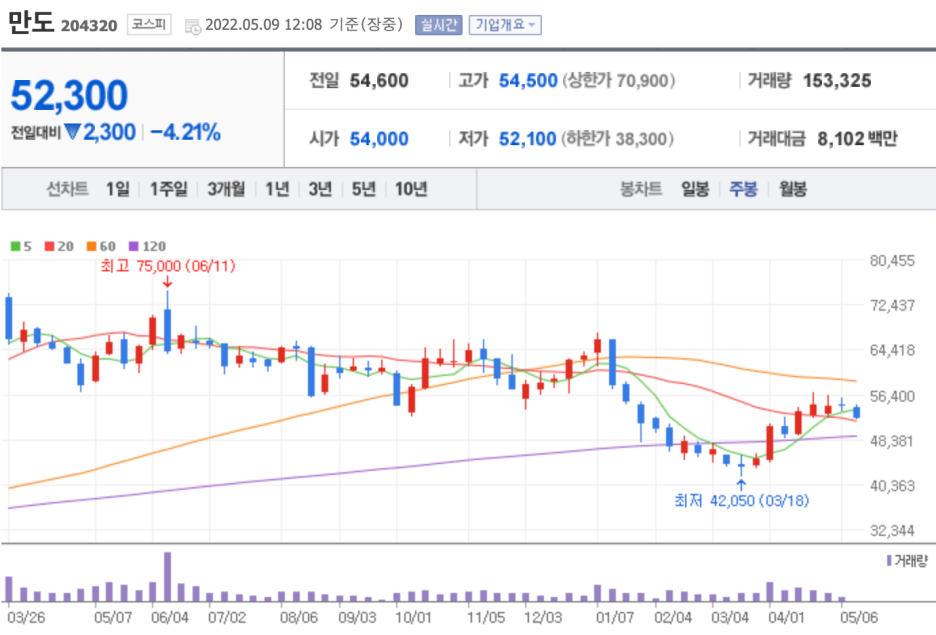Click the trading amount 8,102 백만

pyautogui.click(x=857, y=139)
